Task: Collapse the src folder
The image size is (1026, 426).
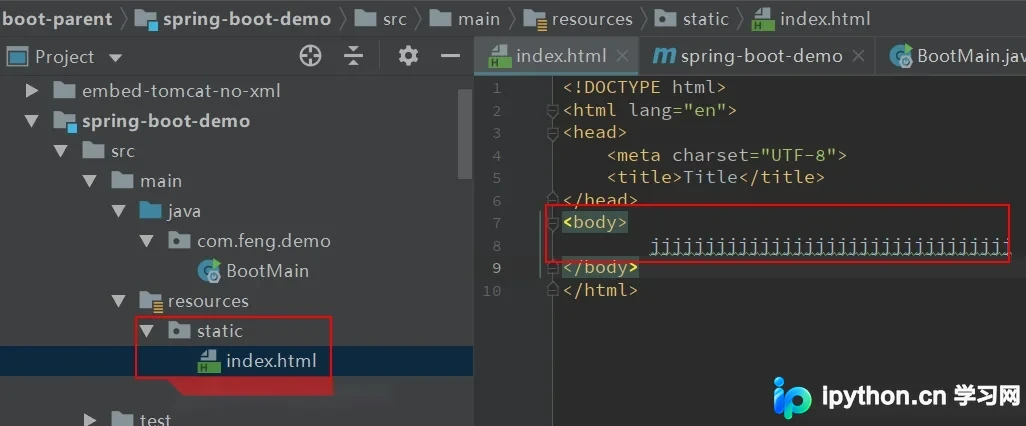Action: tap(61, 151)
